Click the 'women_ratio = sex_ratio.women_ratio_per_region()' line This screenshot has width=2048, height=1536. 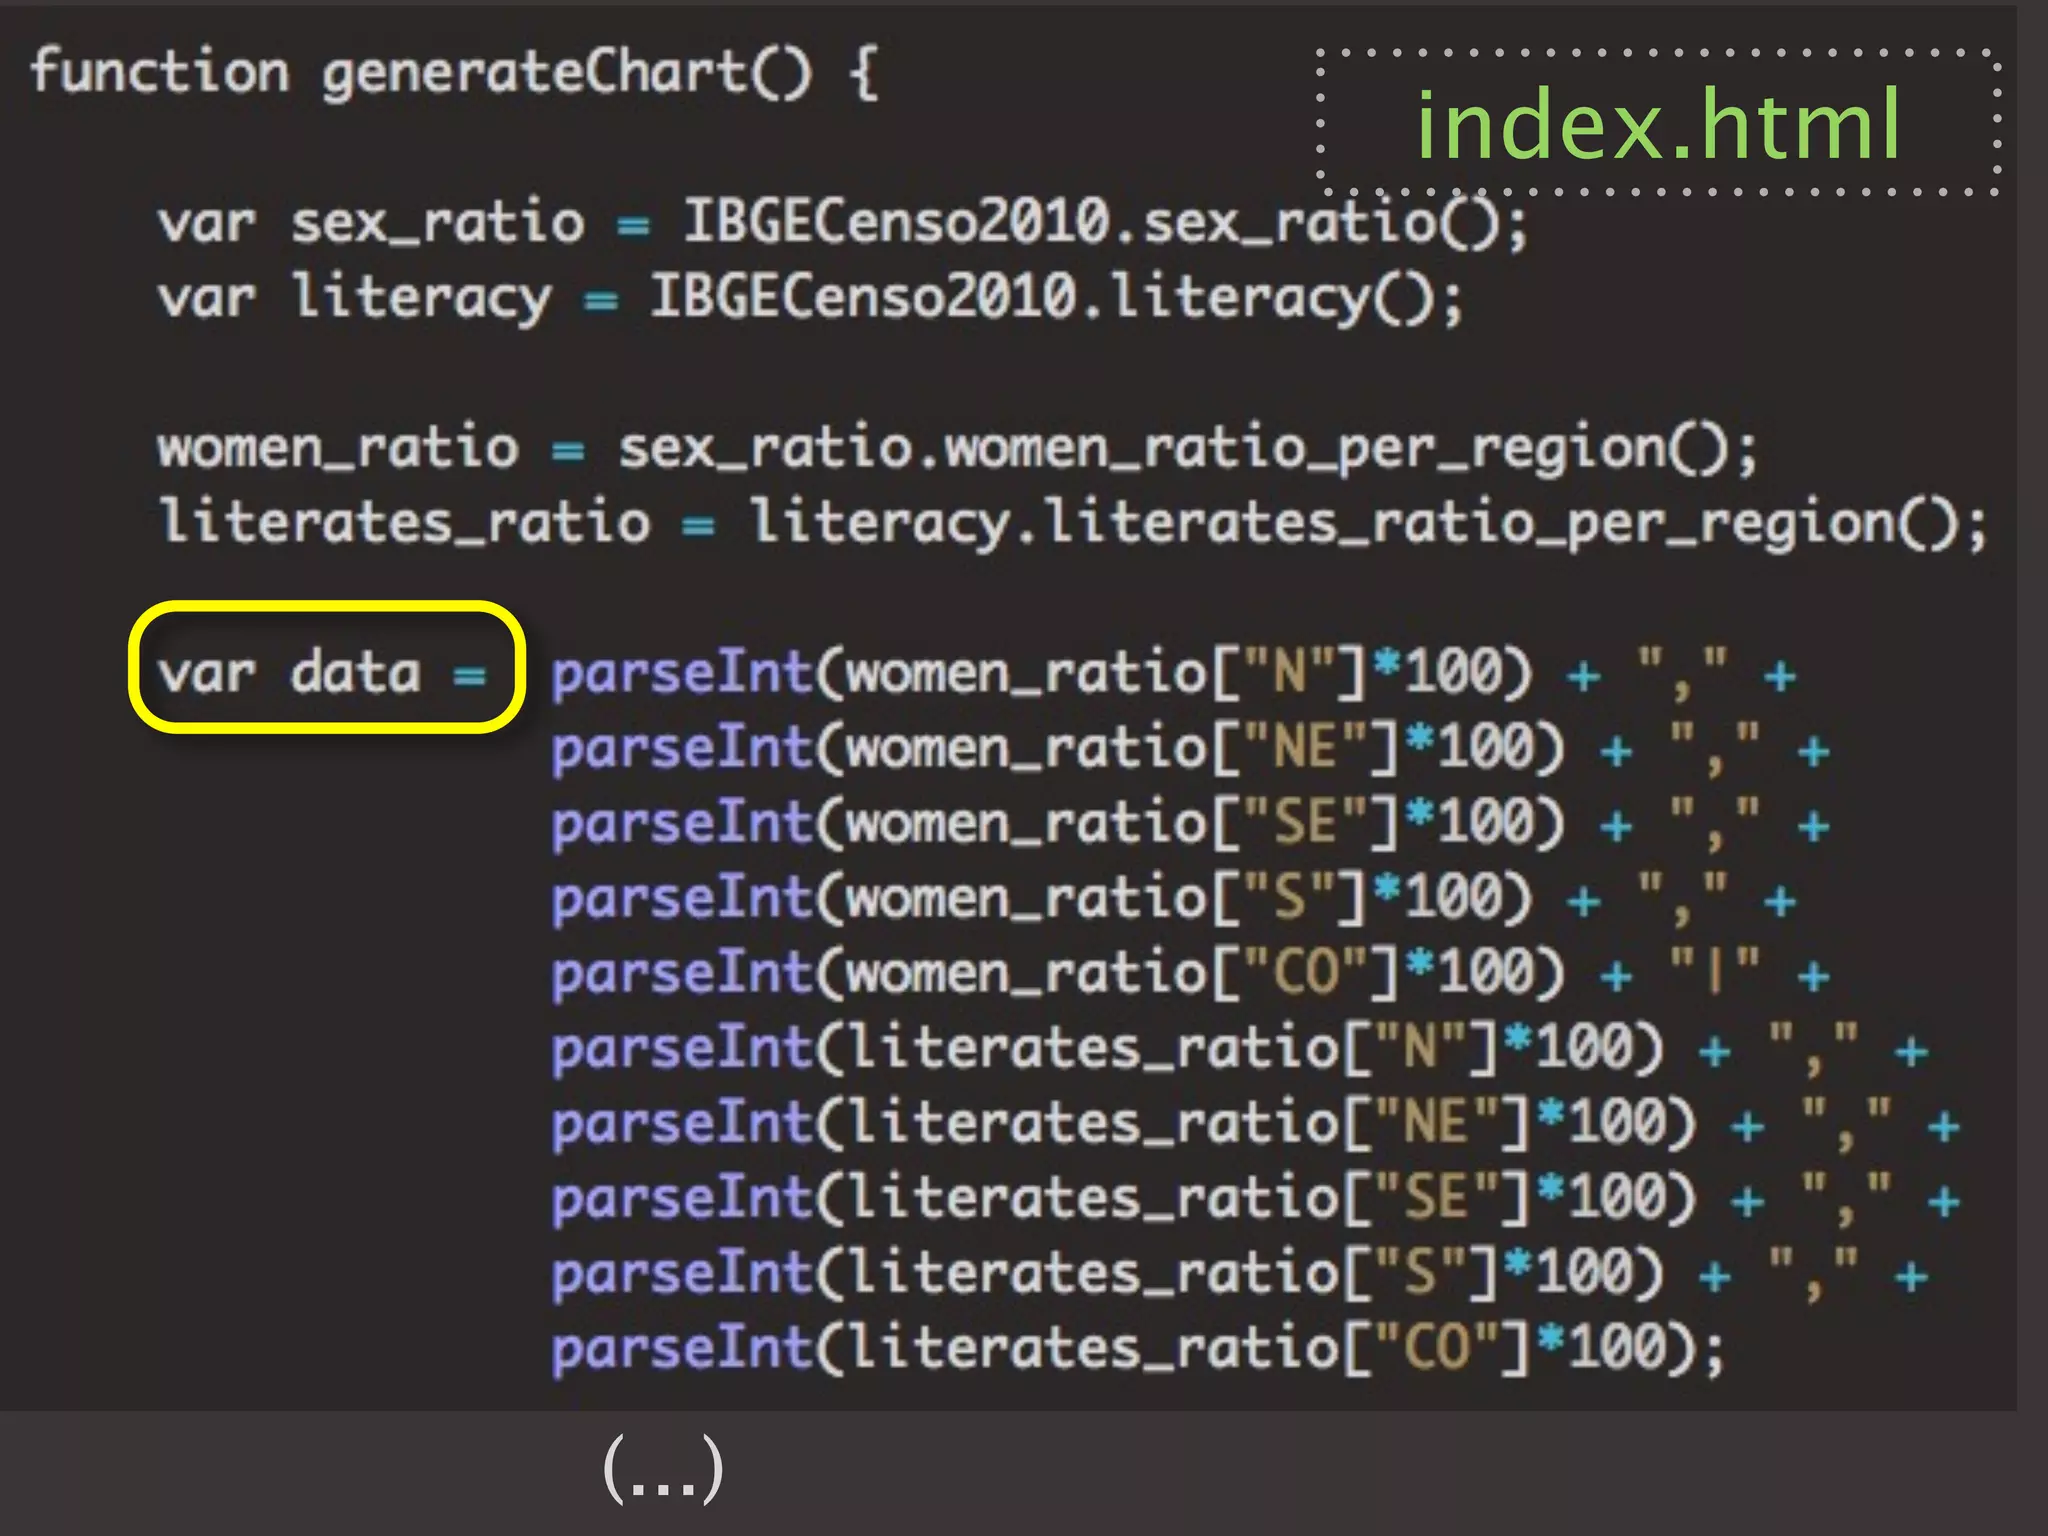(x=957, y=448)
